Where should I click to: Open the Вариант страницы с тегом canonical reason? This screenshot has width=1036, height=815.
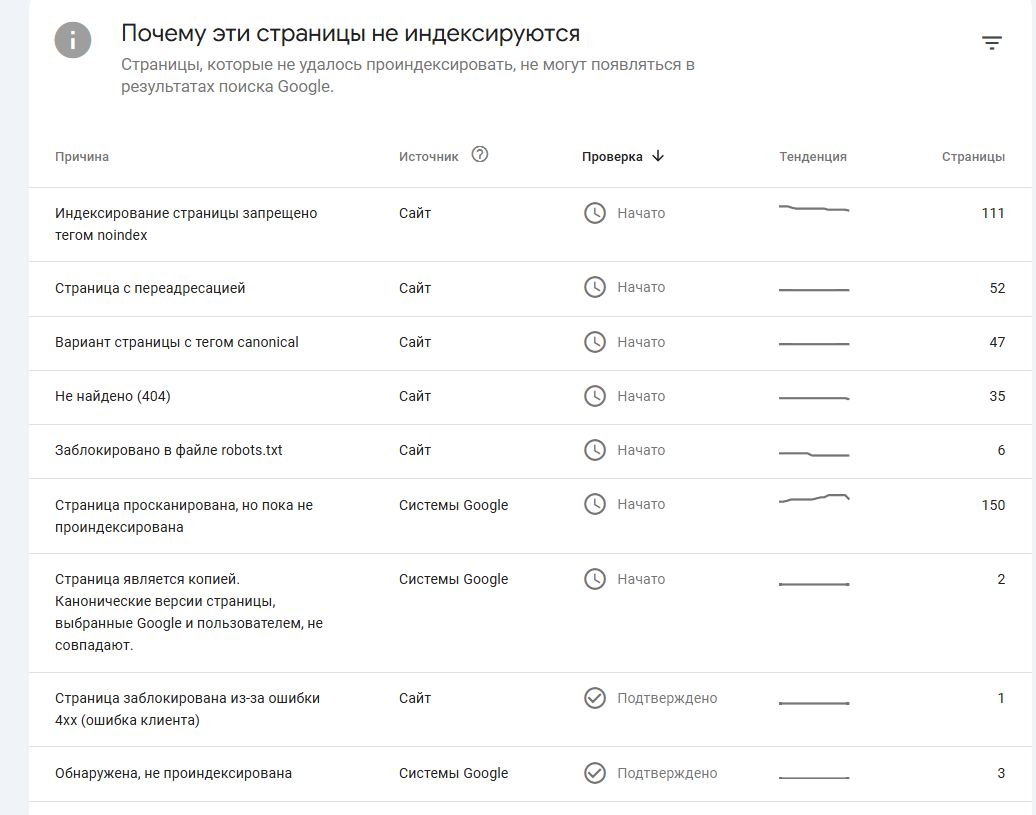point(177,342)
